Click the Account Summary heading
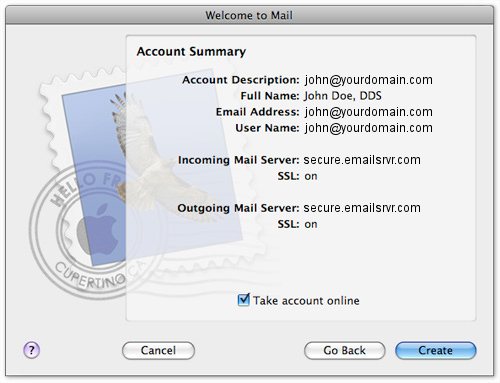 191,52
